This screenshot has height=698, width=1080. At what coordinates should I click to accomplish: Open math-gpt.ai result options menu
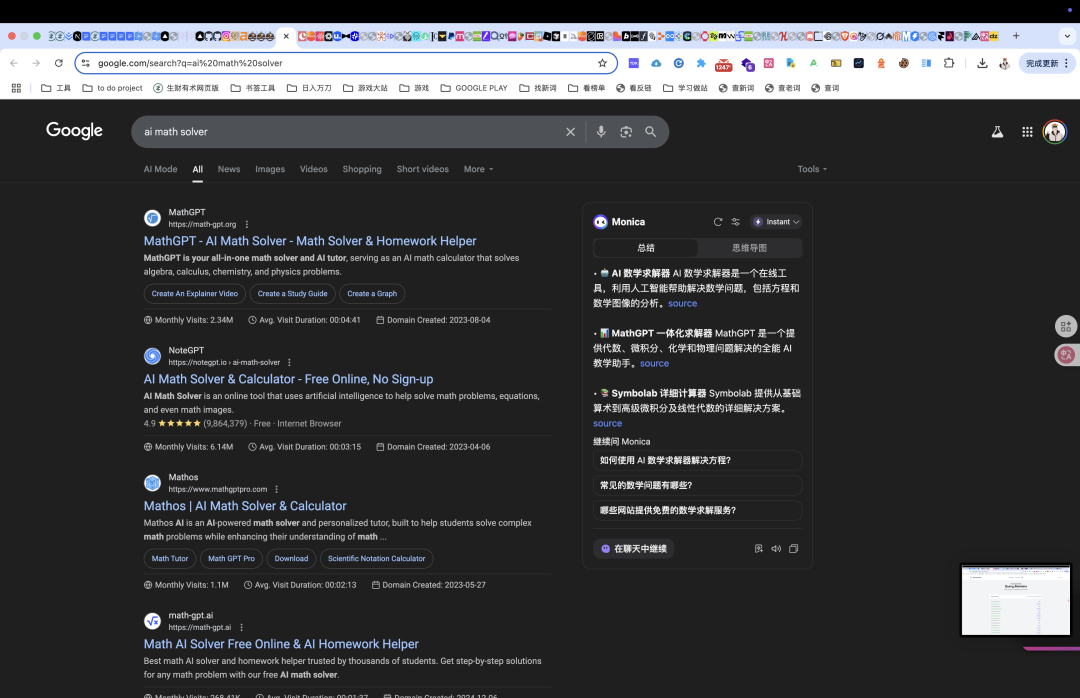pos(241,627)
